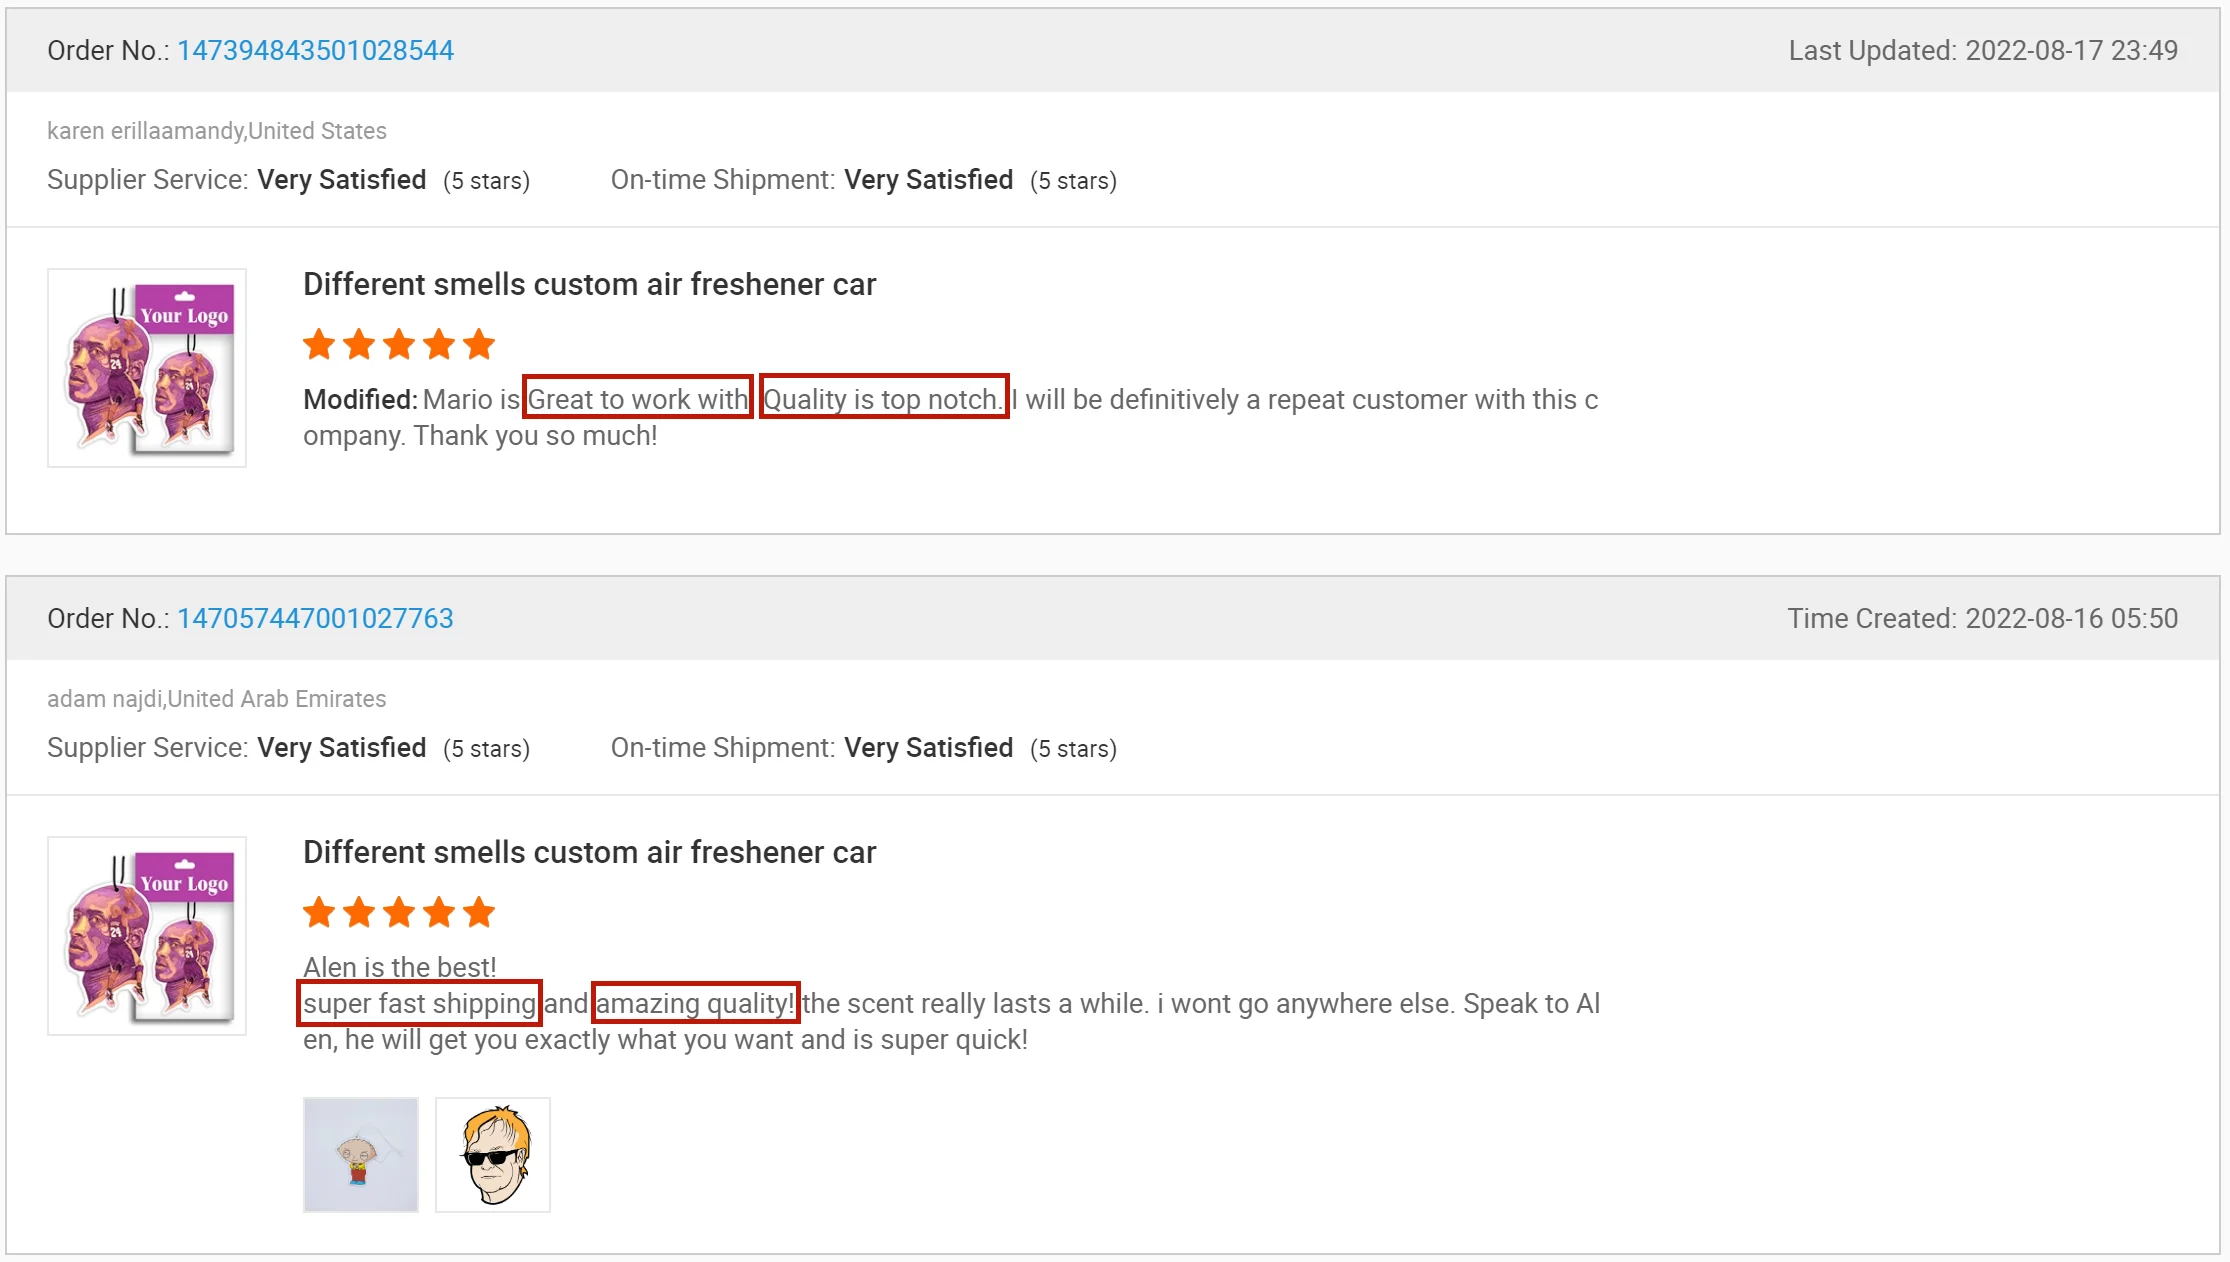The image size is (2230, 1262).
Task: View the sunglasses face review photo
Action: pos(493,1155)
